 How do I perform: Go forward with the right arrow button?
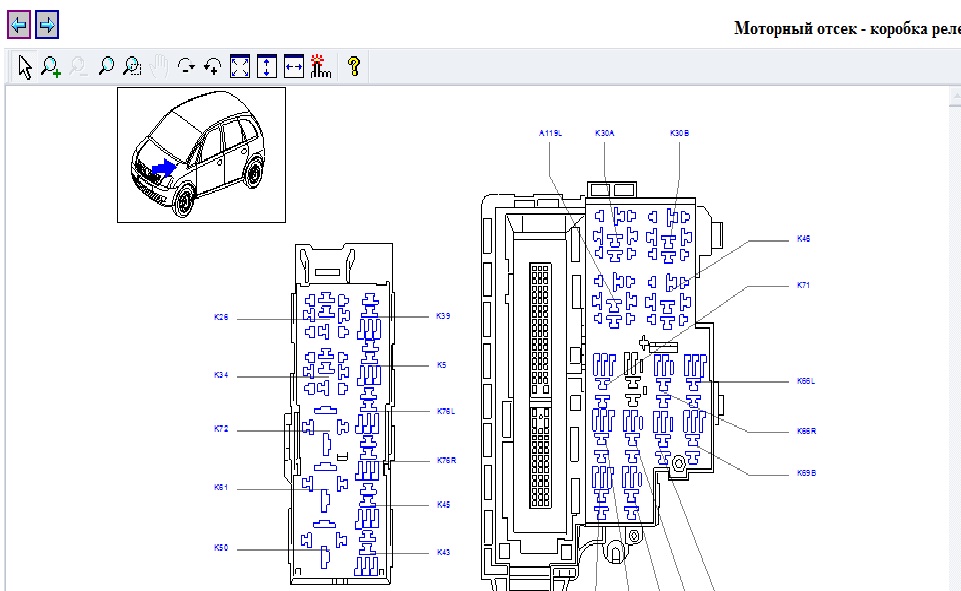click(x=47, y=24)
